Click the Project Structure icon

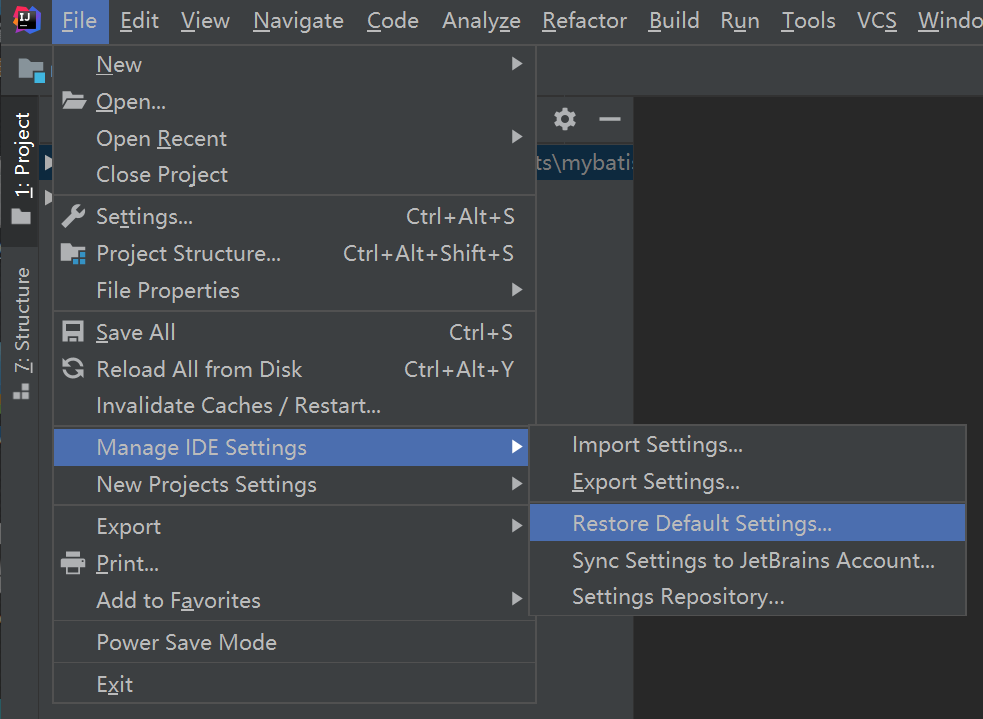(x=73, y=253)
